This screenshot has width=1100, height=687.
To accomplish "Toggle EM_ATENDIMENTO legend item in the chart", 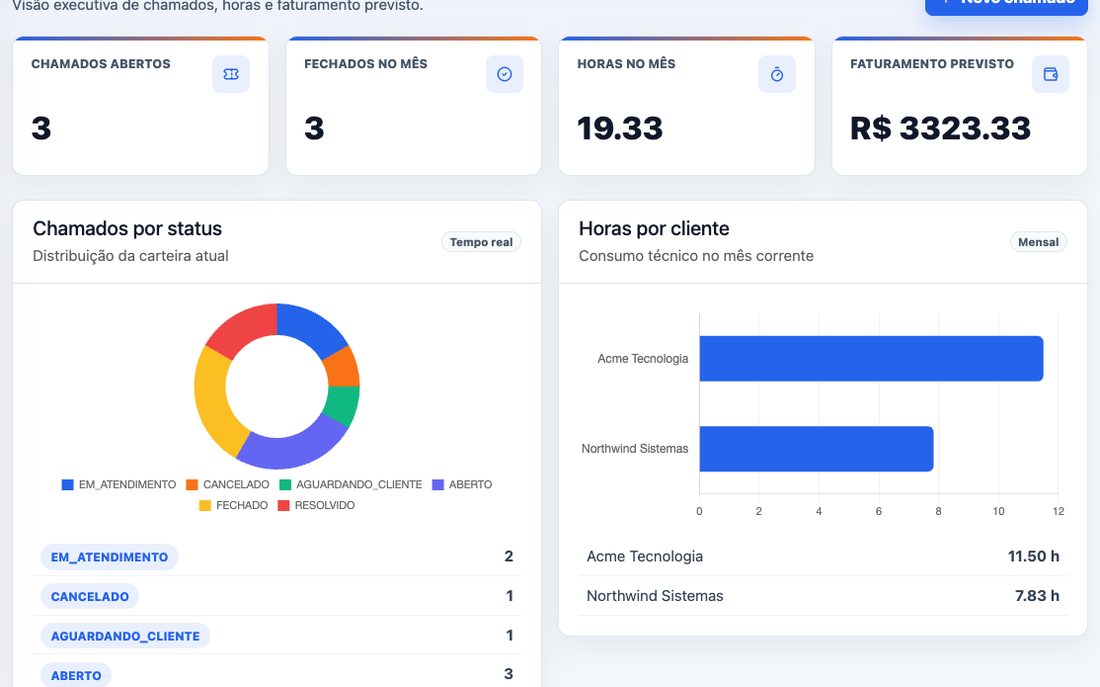I will pos(119,484).
